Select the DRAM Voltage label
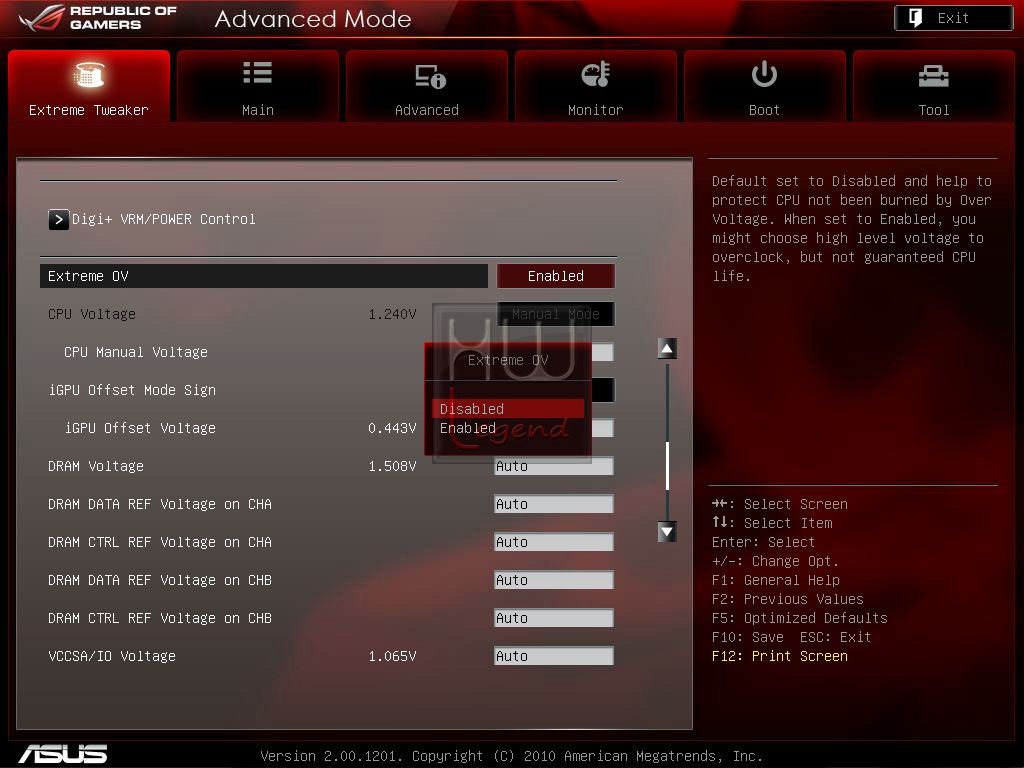Viewport: 1024px width, 768px height. [x=96, y=466]
